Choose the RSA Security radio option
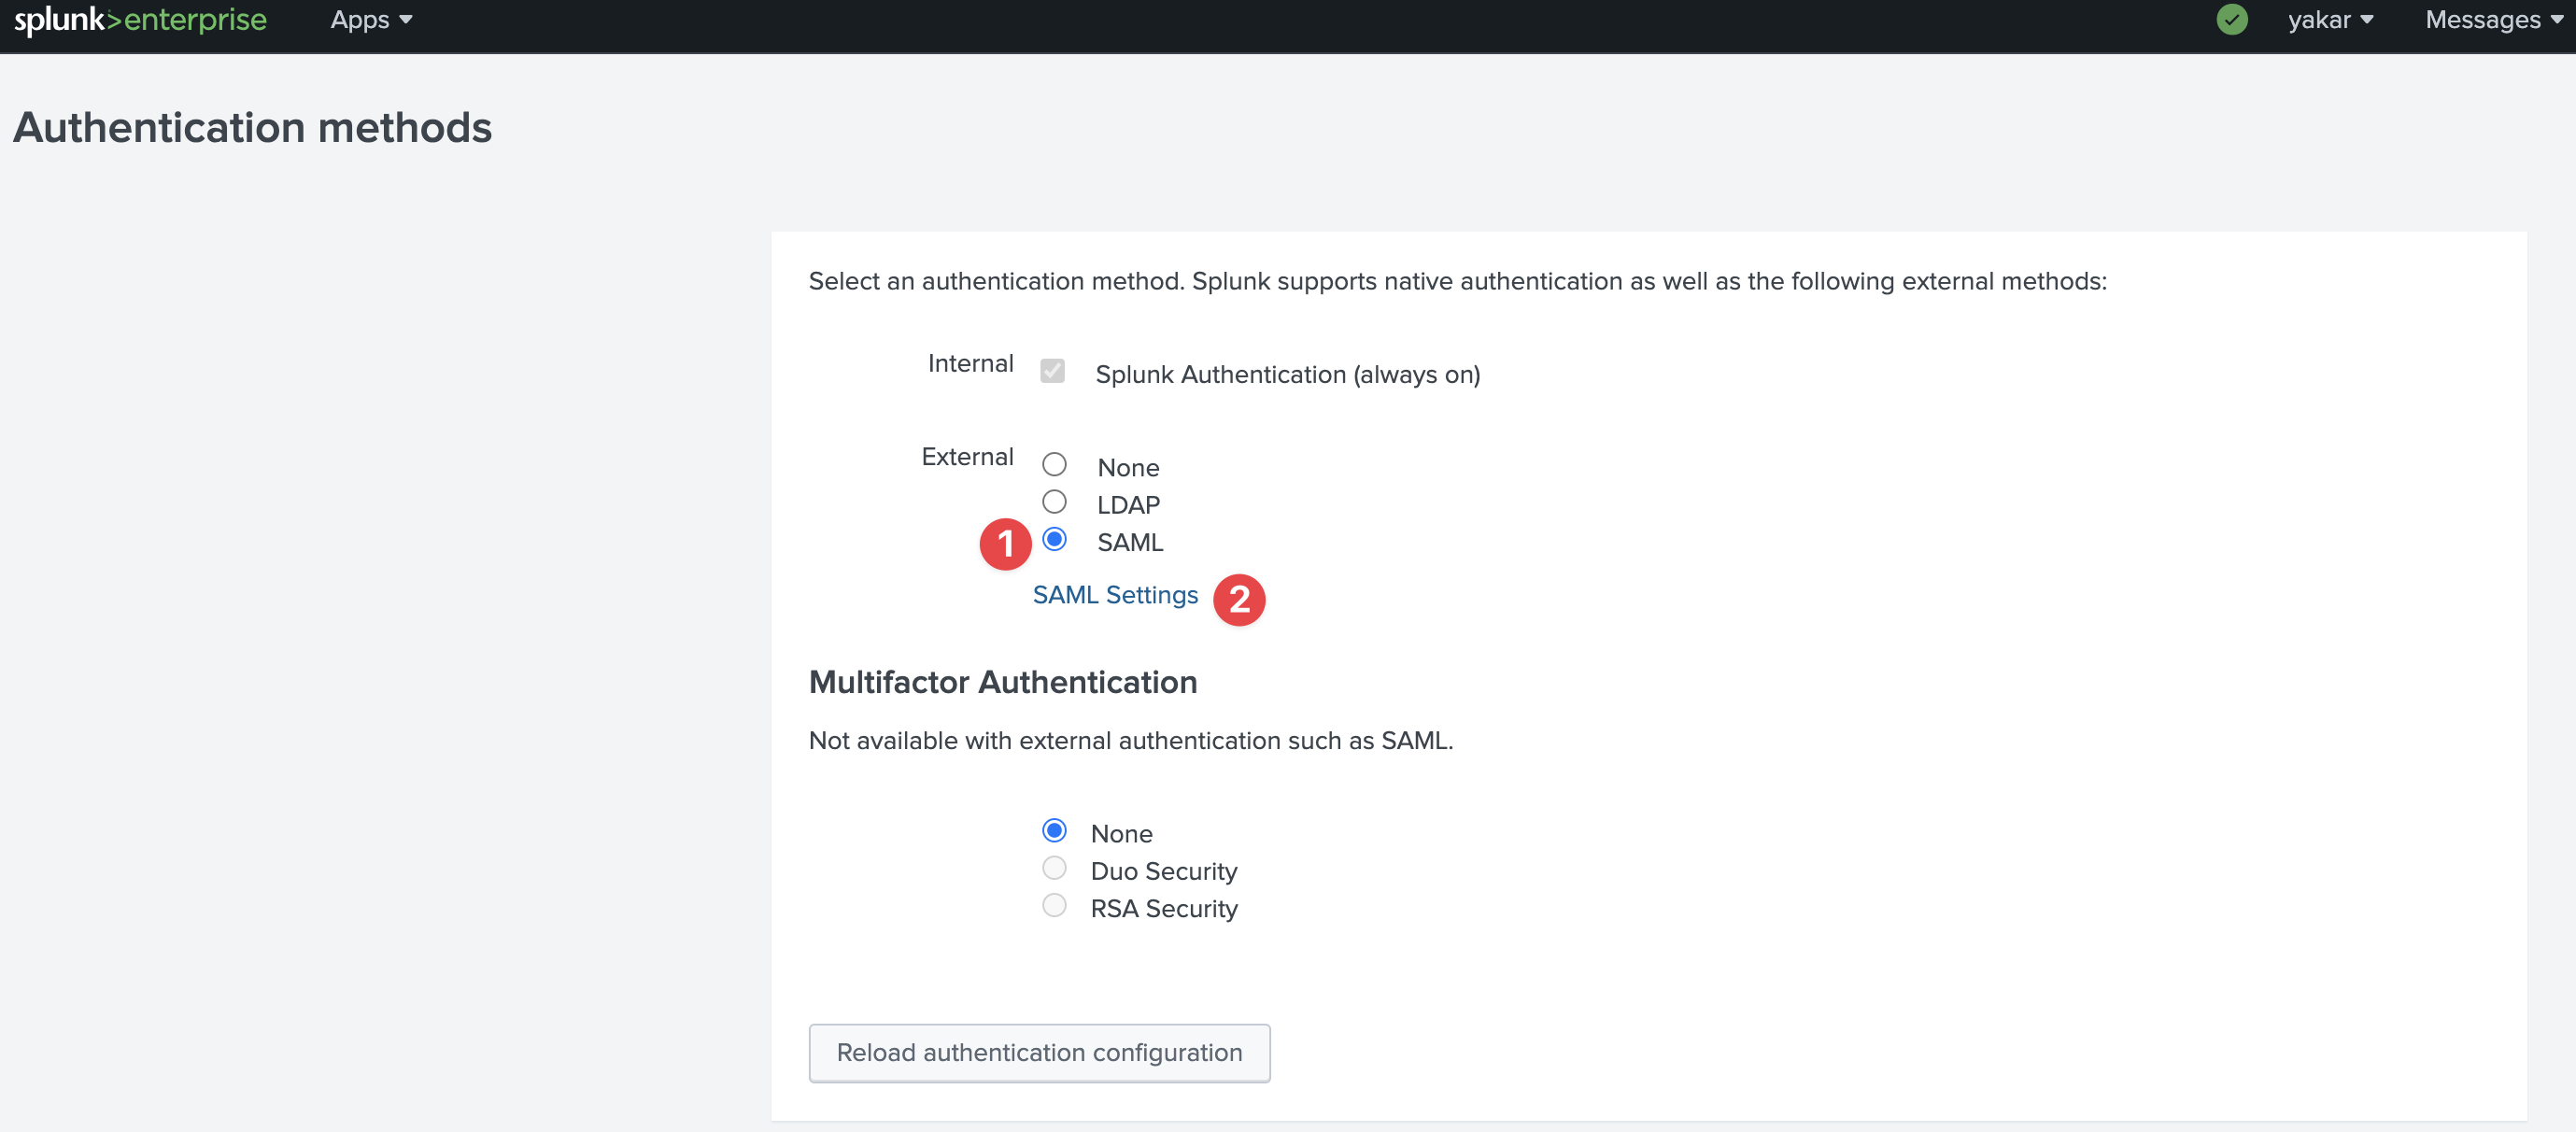Viewport: 2576px width, 1132px height. pyautogui.click(x=1054, y=906)
